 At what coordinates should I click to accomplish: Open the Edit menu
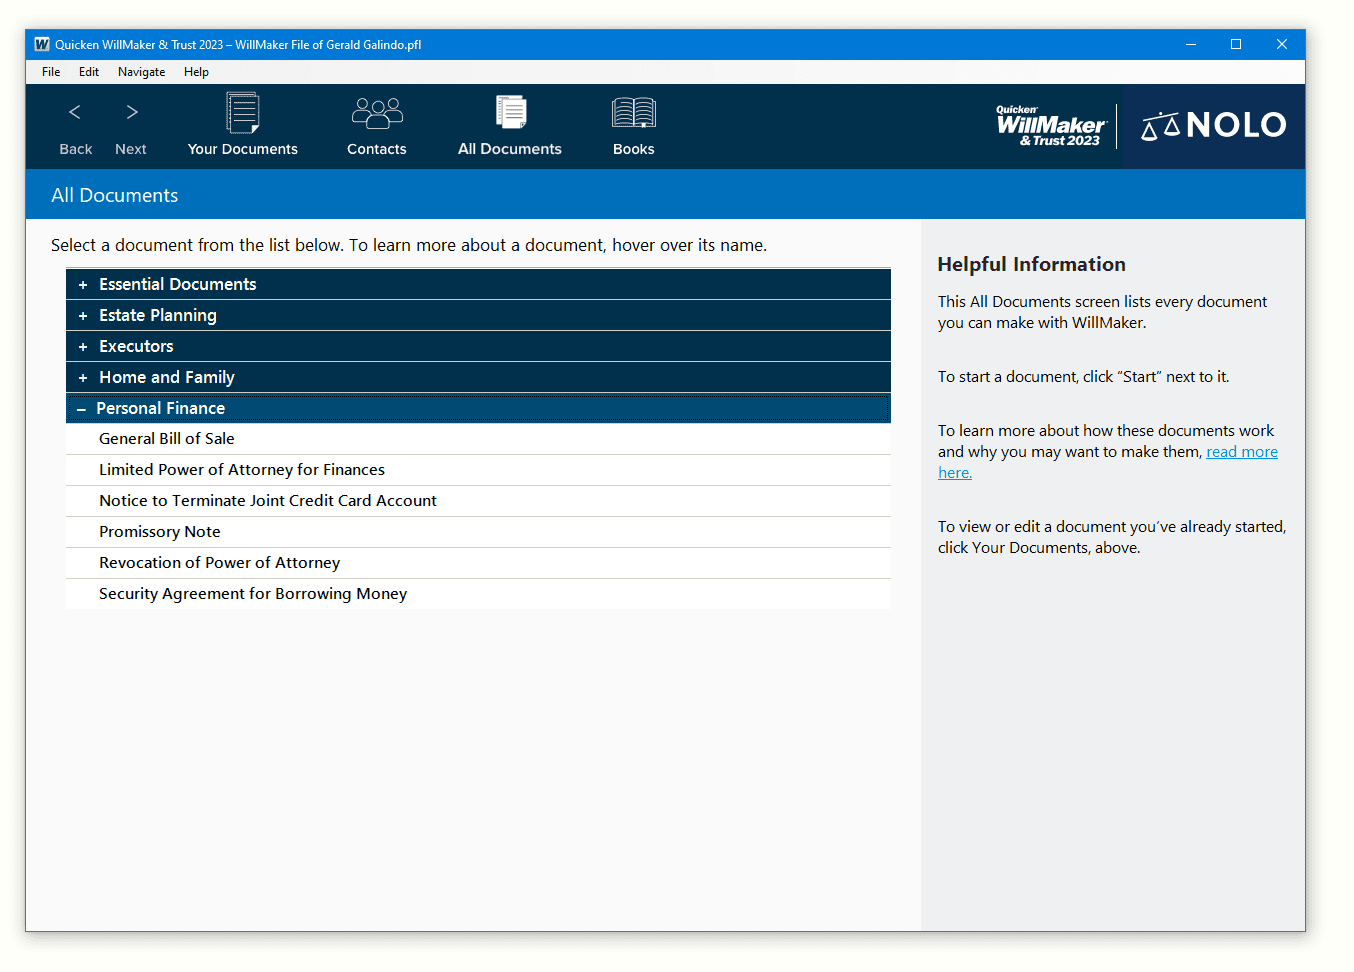[89, 71]
